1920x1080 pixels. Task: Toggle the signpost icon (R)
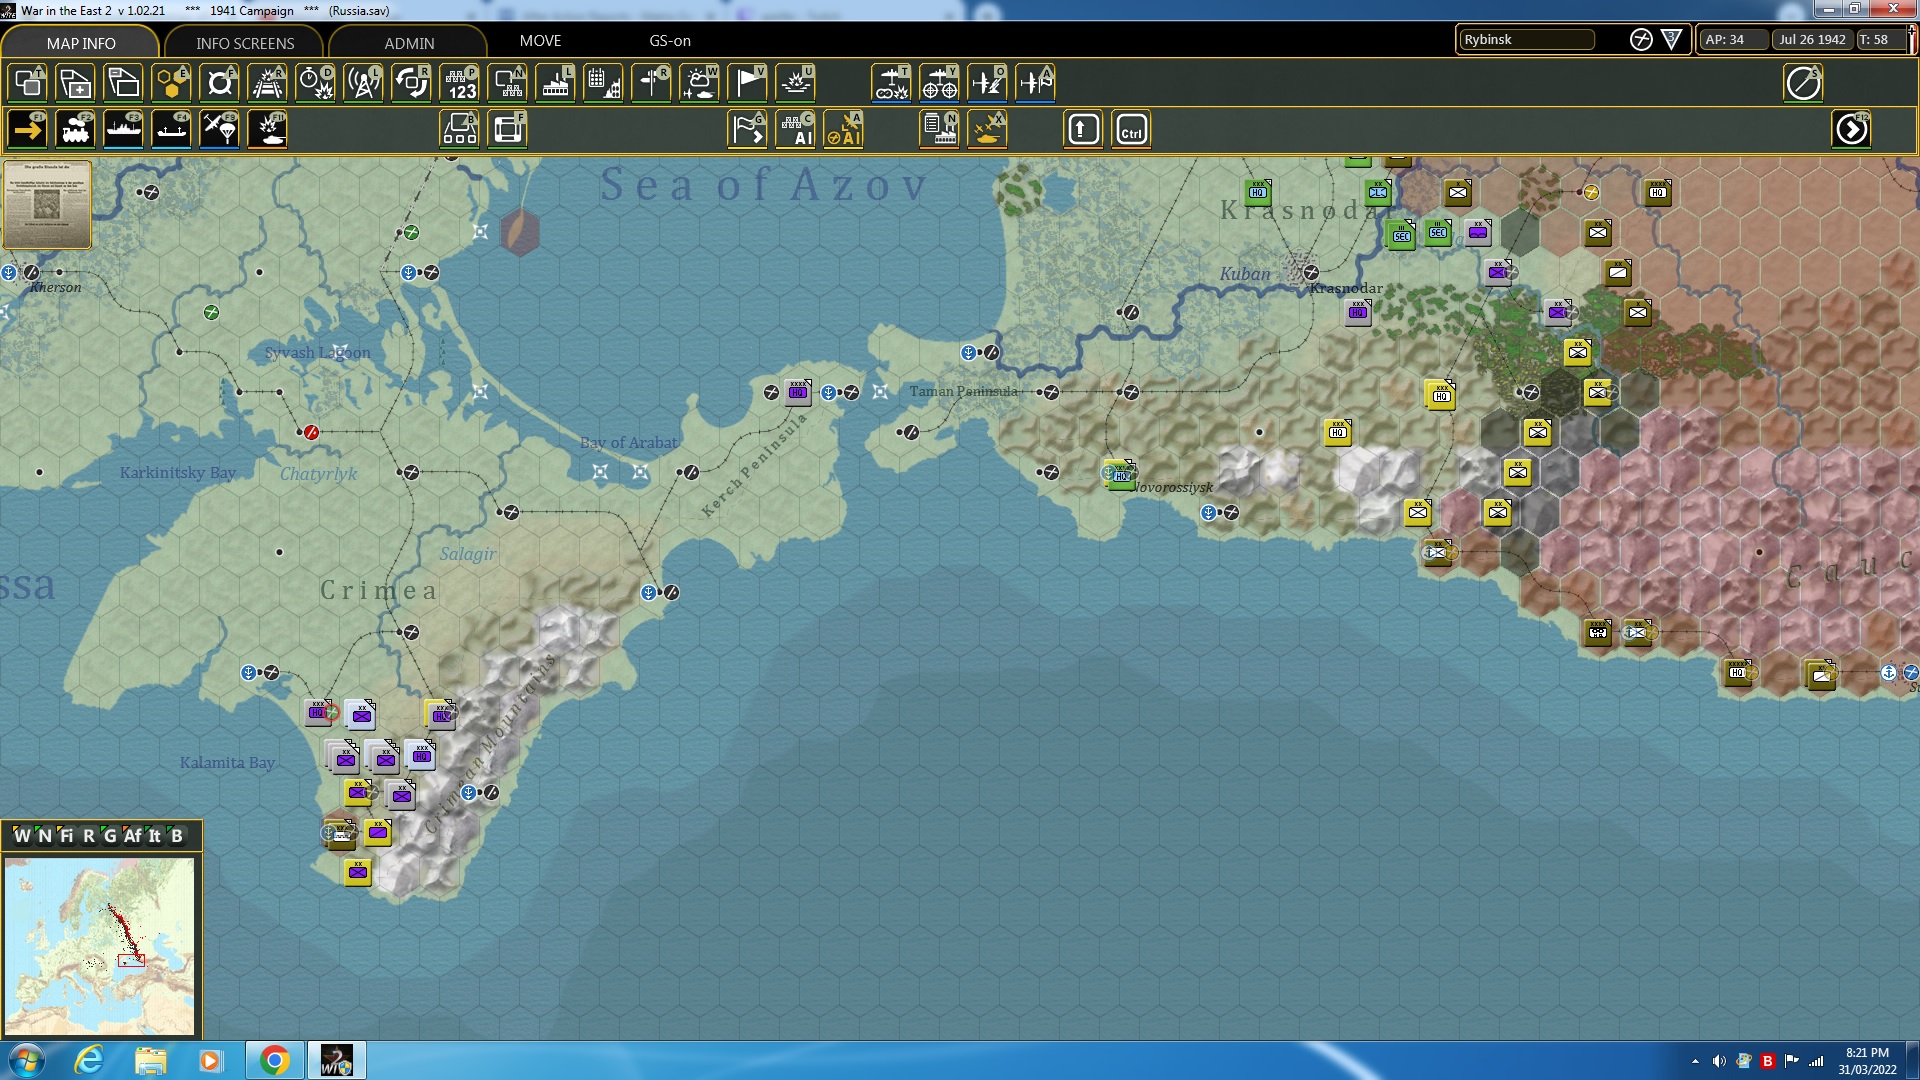[x=651, y=83]
